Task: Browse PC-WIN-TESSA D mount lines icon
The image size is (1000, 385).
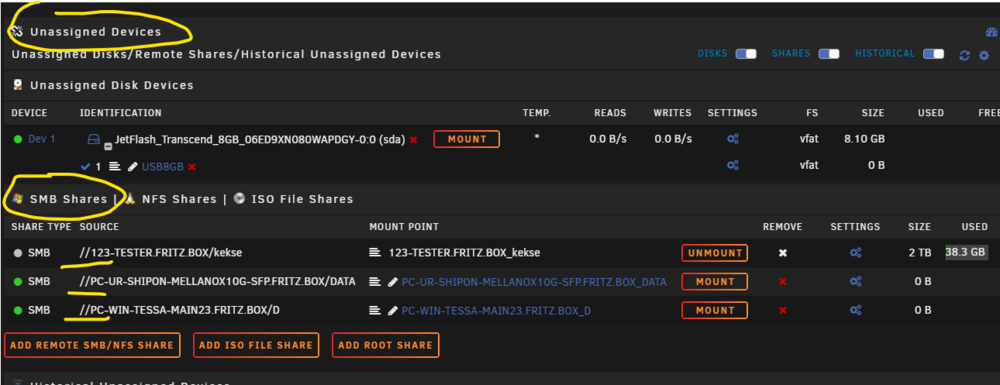Action: (375, 310)
